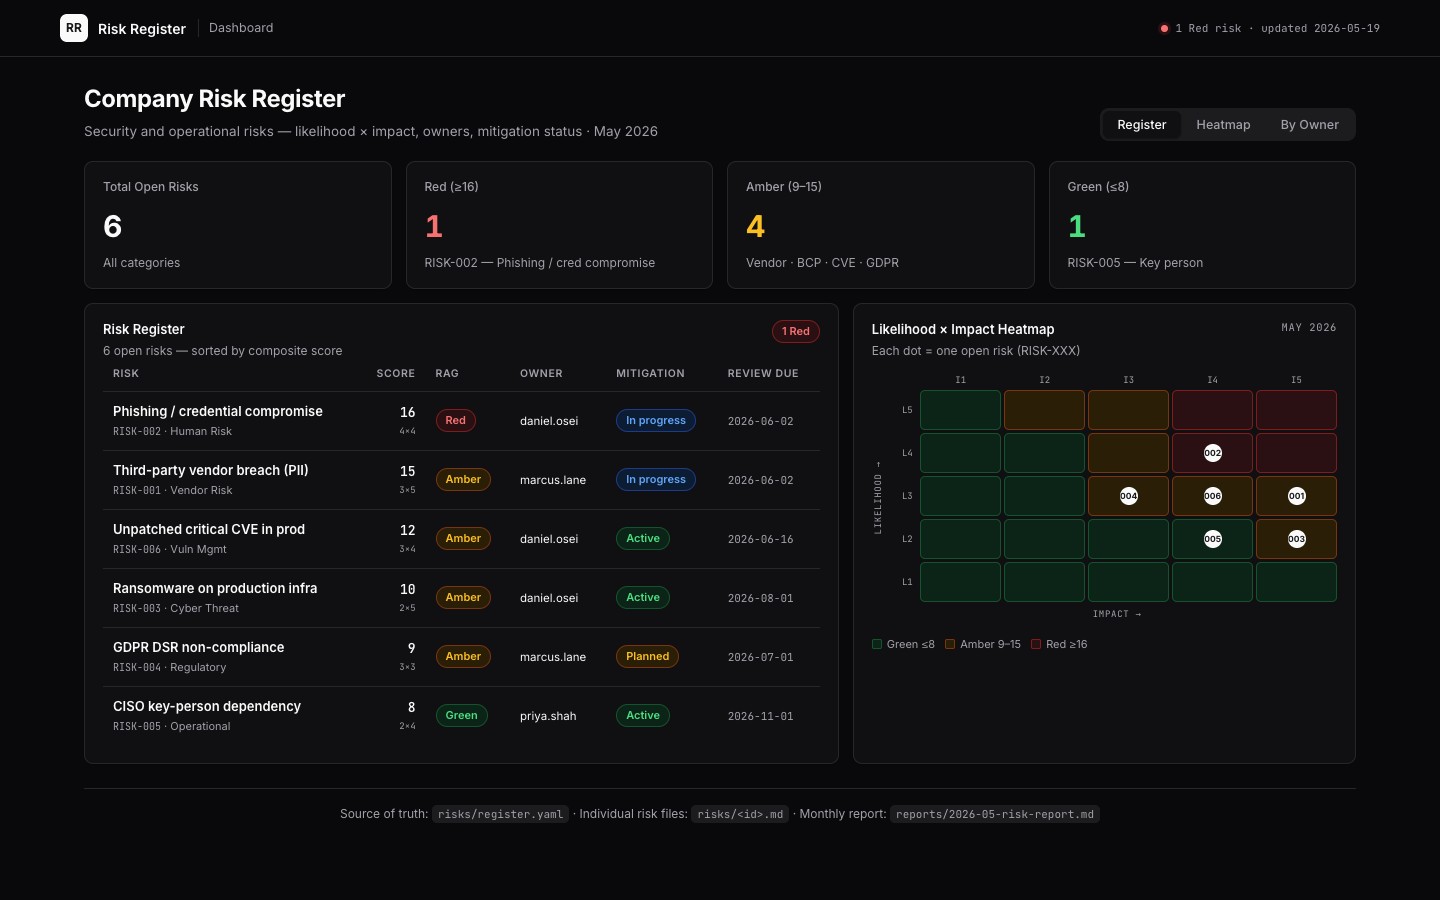Viewport: 1440px width, 900px height.
Task: Click Active status for CISO key-person row
Action: pyautogui.click(x=643, y=715)
